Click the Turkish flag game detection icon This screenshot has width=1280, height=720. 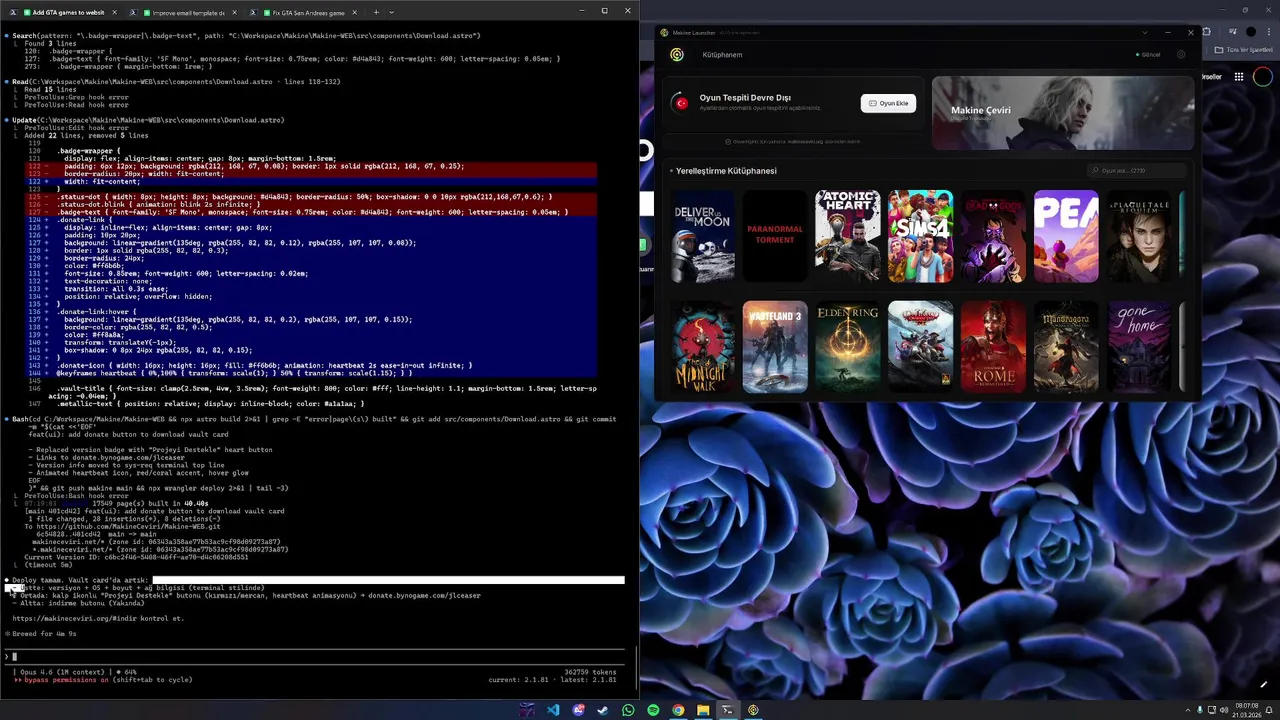(x=683, y=103)
